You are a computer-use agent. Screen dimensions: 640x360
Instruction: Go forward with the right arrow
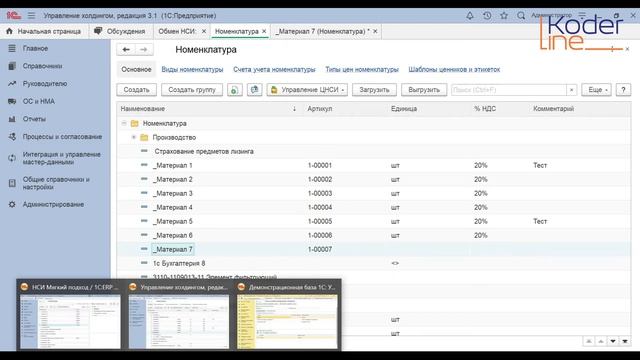pos(144,49)
